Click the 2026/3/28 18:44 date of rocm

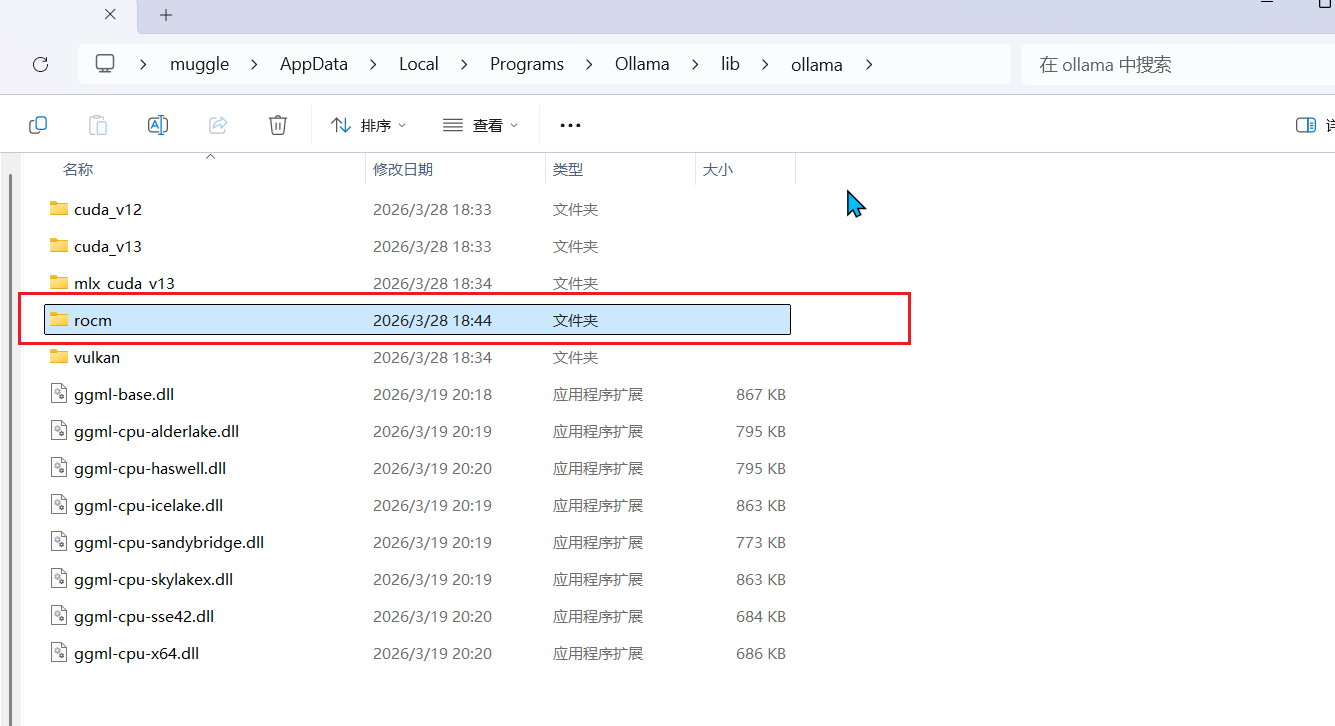(x=432, y=320)
